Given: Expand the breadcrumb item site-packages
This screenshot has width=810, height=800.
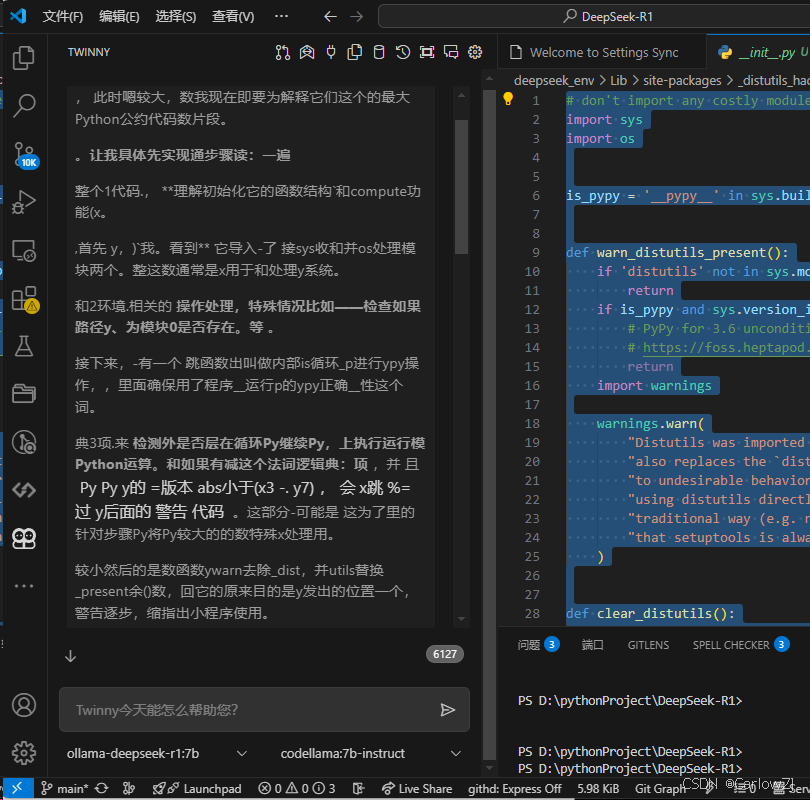Looking at the screenshot, I should click(684, 80).
